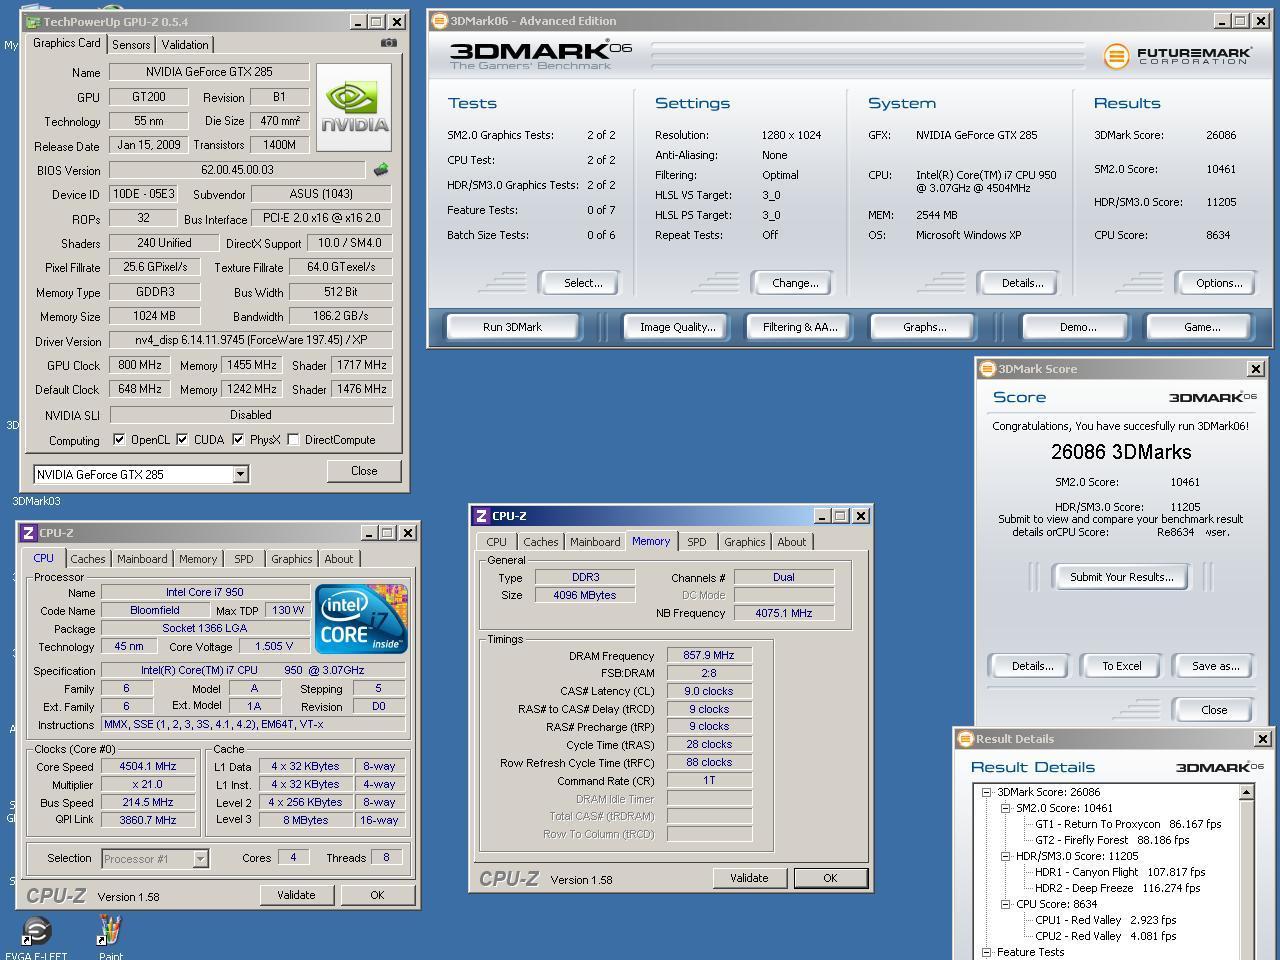Screen dimensions: 1280x960
Task: Click the Image Quality button
Action: click(x=678, y=327)
